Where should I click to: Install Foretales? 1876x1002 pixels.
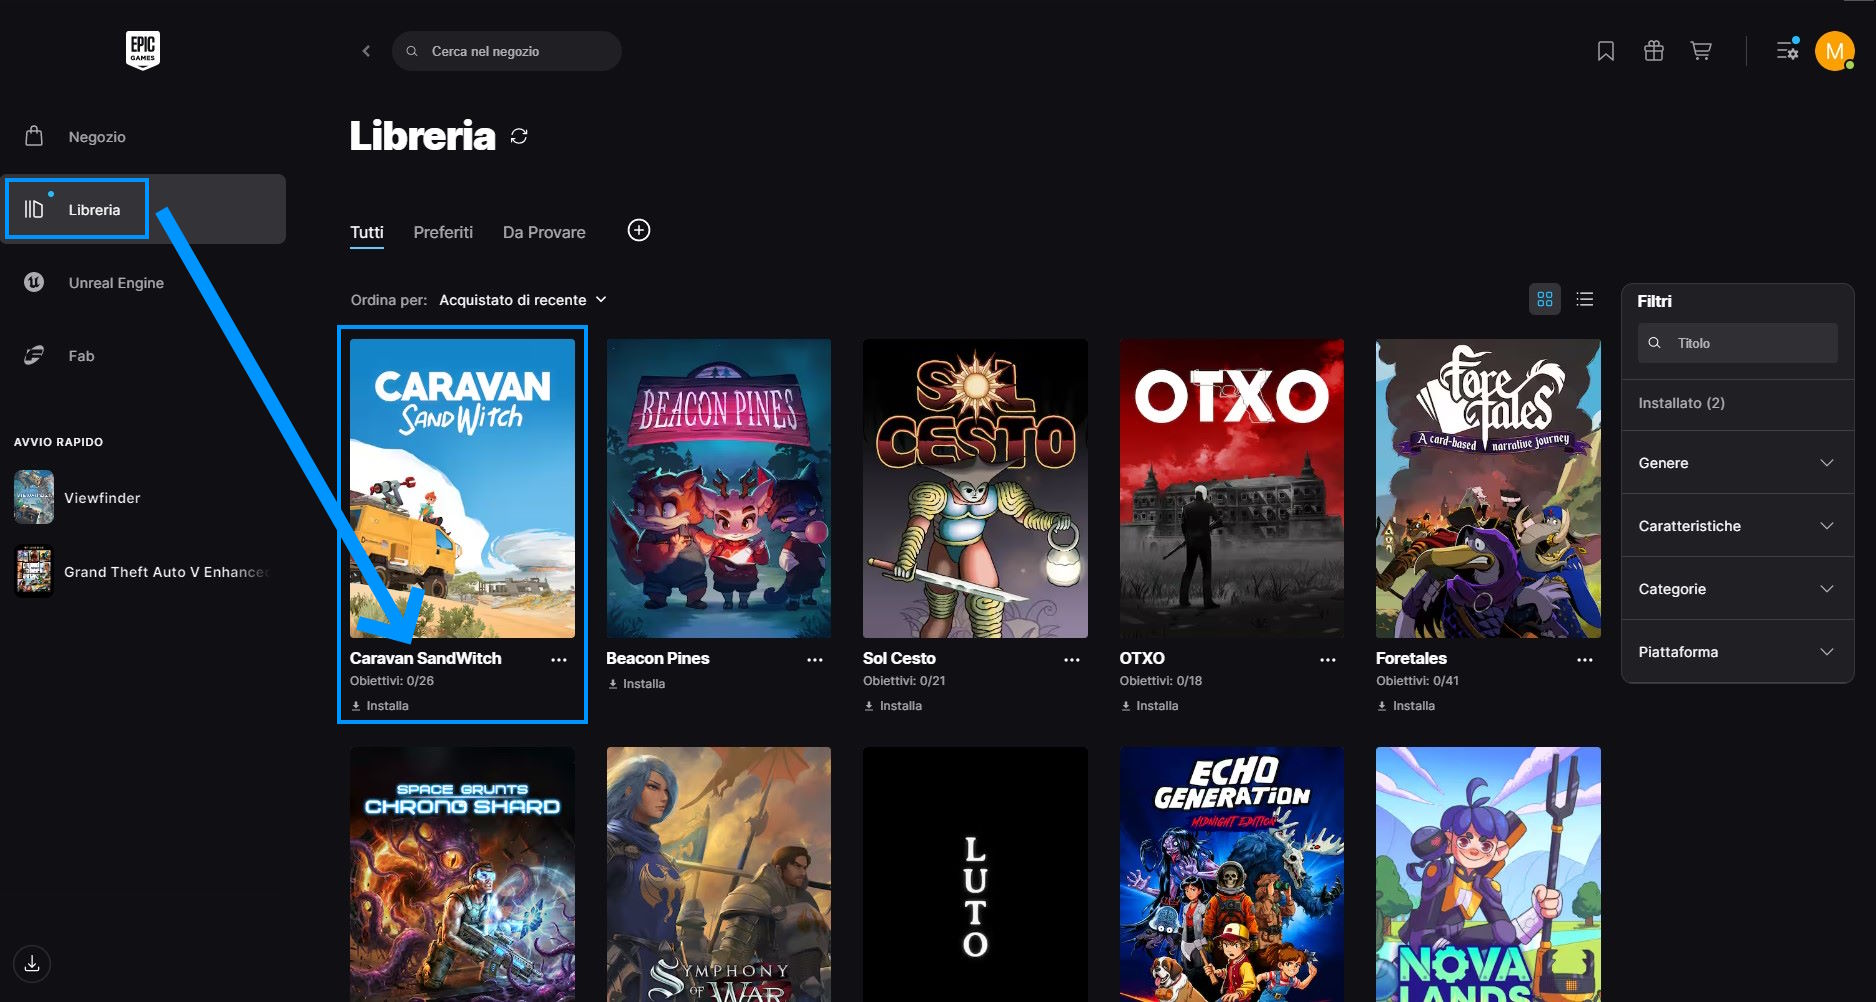[1406, 706]
